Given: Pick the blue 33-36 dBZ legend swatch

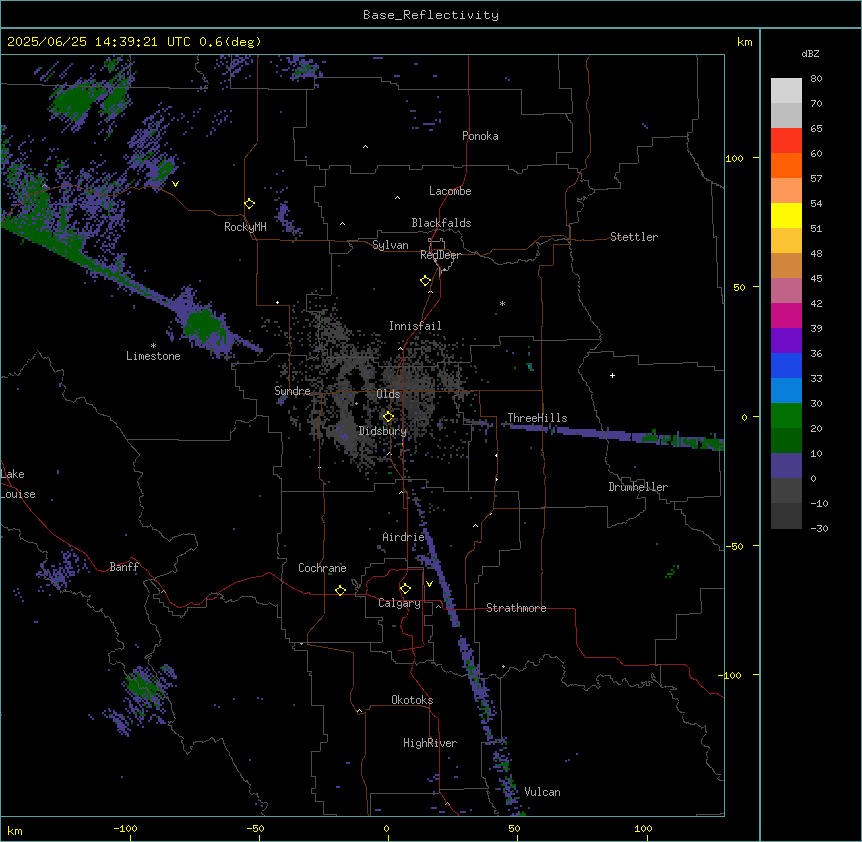Looking at the screenshot, I should [786, 365].
